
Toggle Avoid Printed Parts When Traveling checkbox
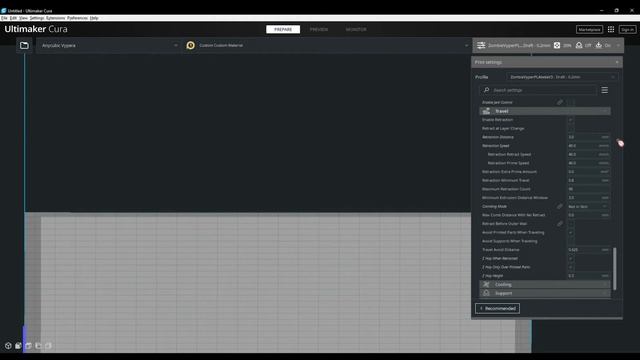coord(571,232)
